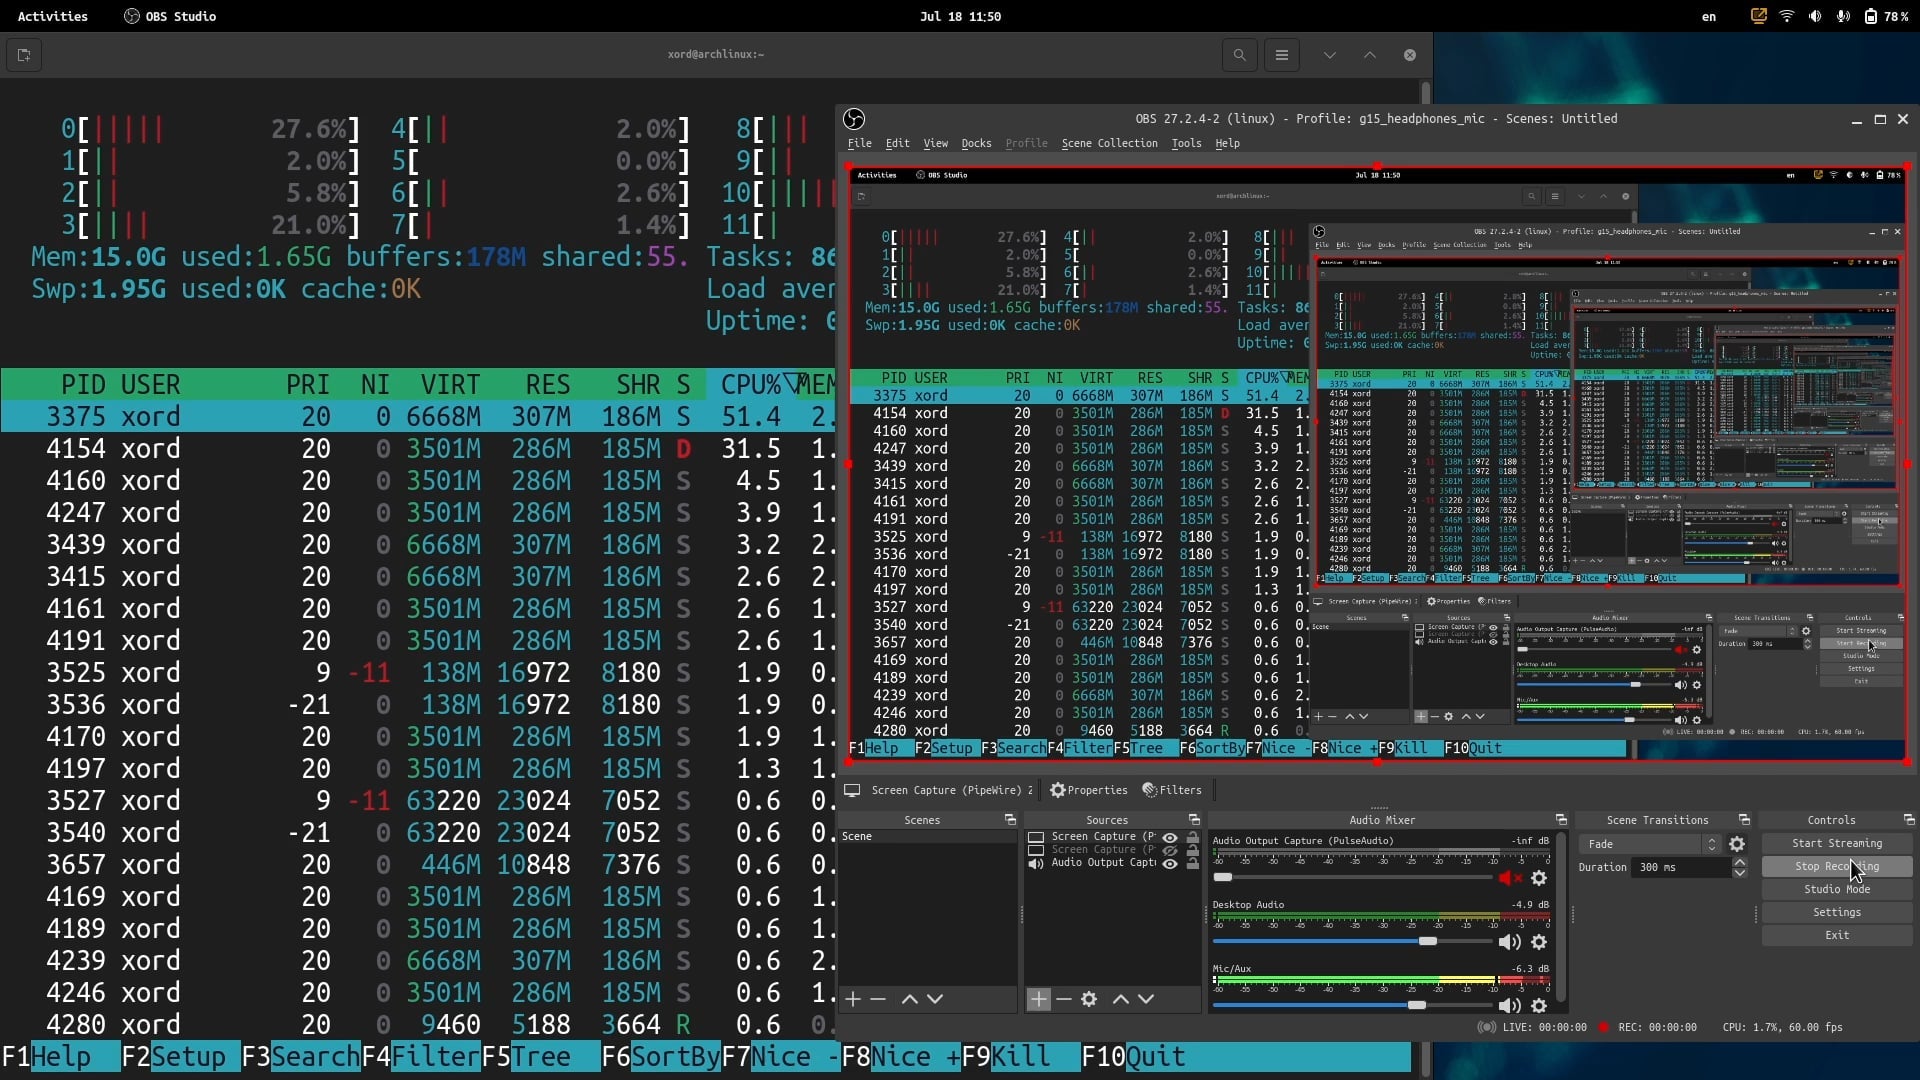The width and height of the screenshot is (1920, 1080).
Task: Mute the Desktop Audio speaker icon
Action: coord(1509,942)
